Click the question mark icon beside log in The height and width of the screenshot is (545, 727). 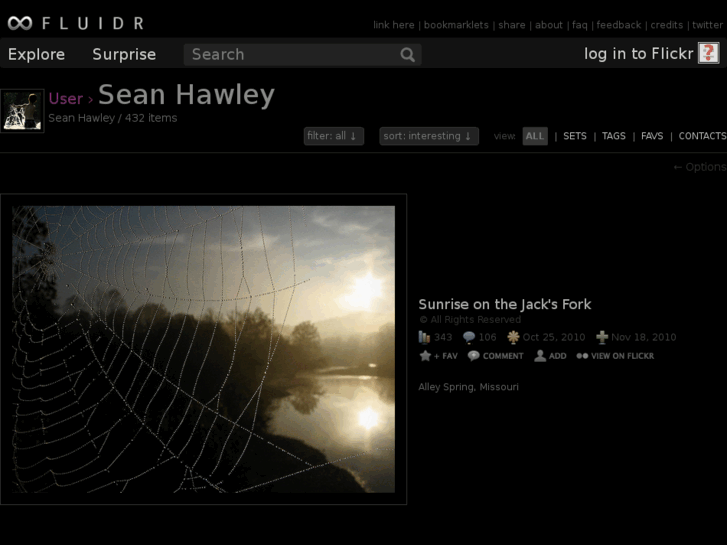(x=708, y=53)
